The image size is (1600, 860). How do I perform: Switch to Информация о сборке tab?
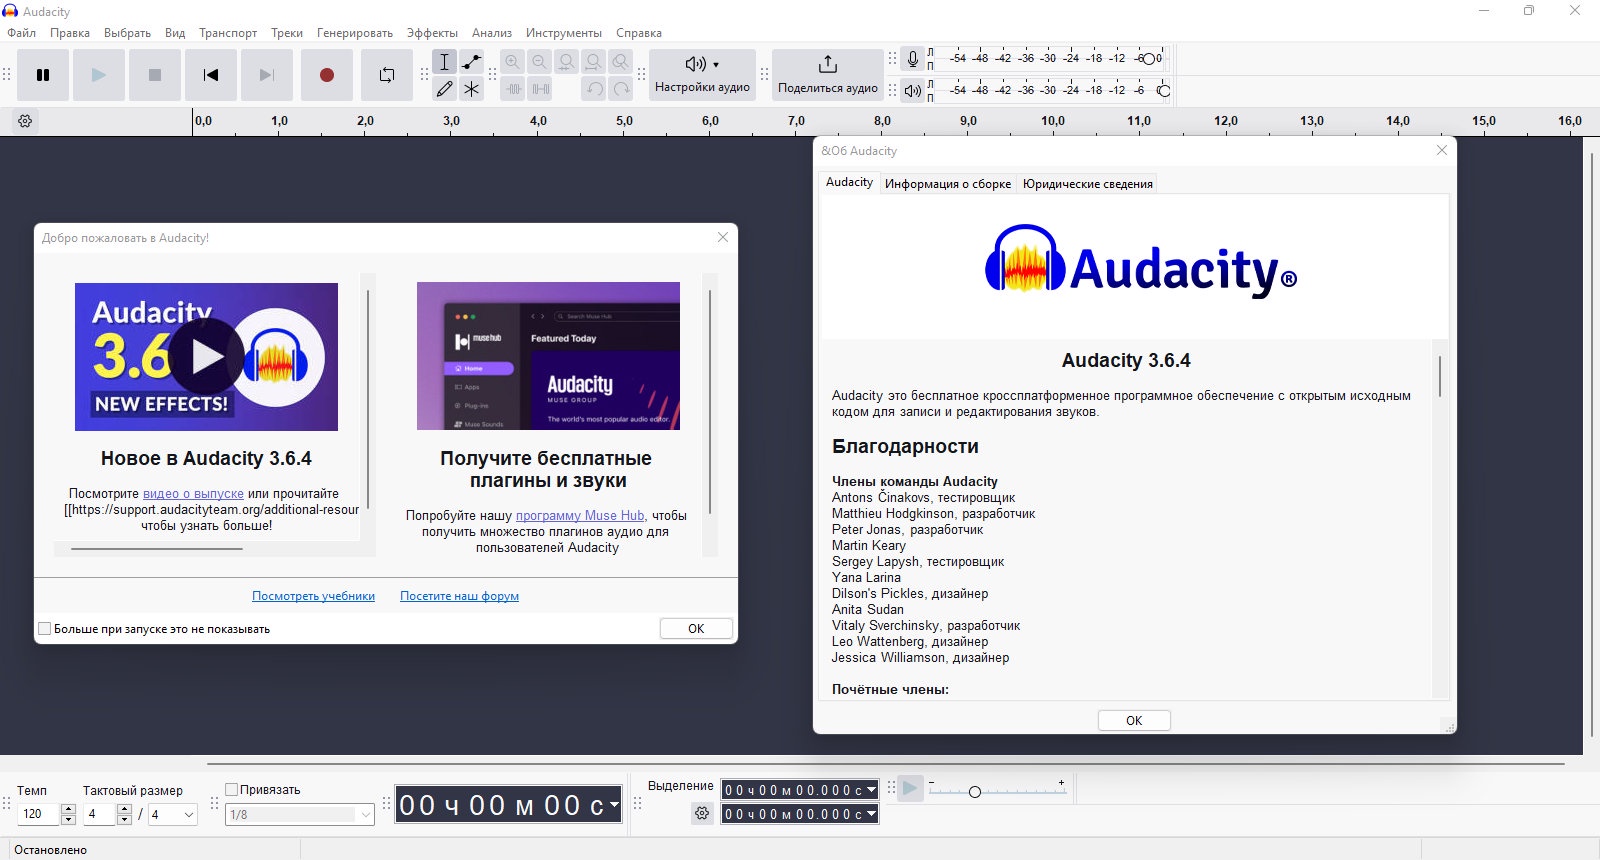click(948, 184)
